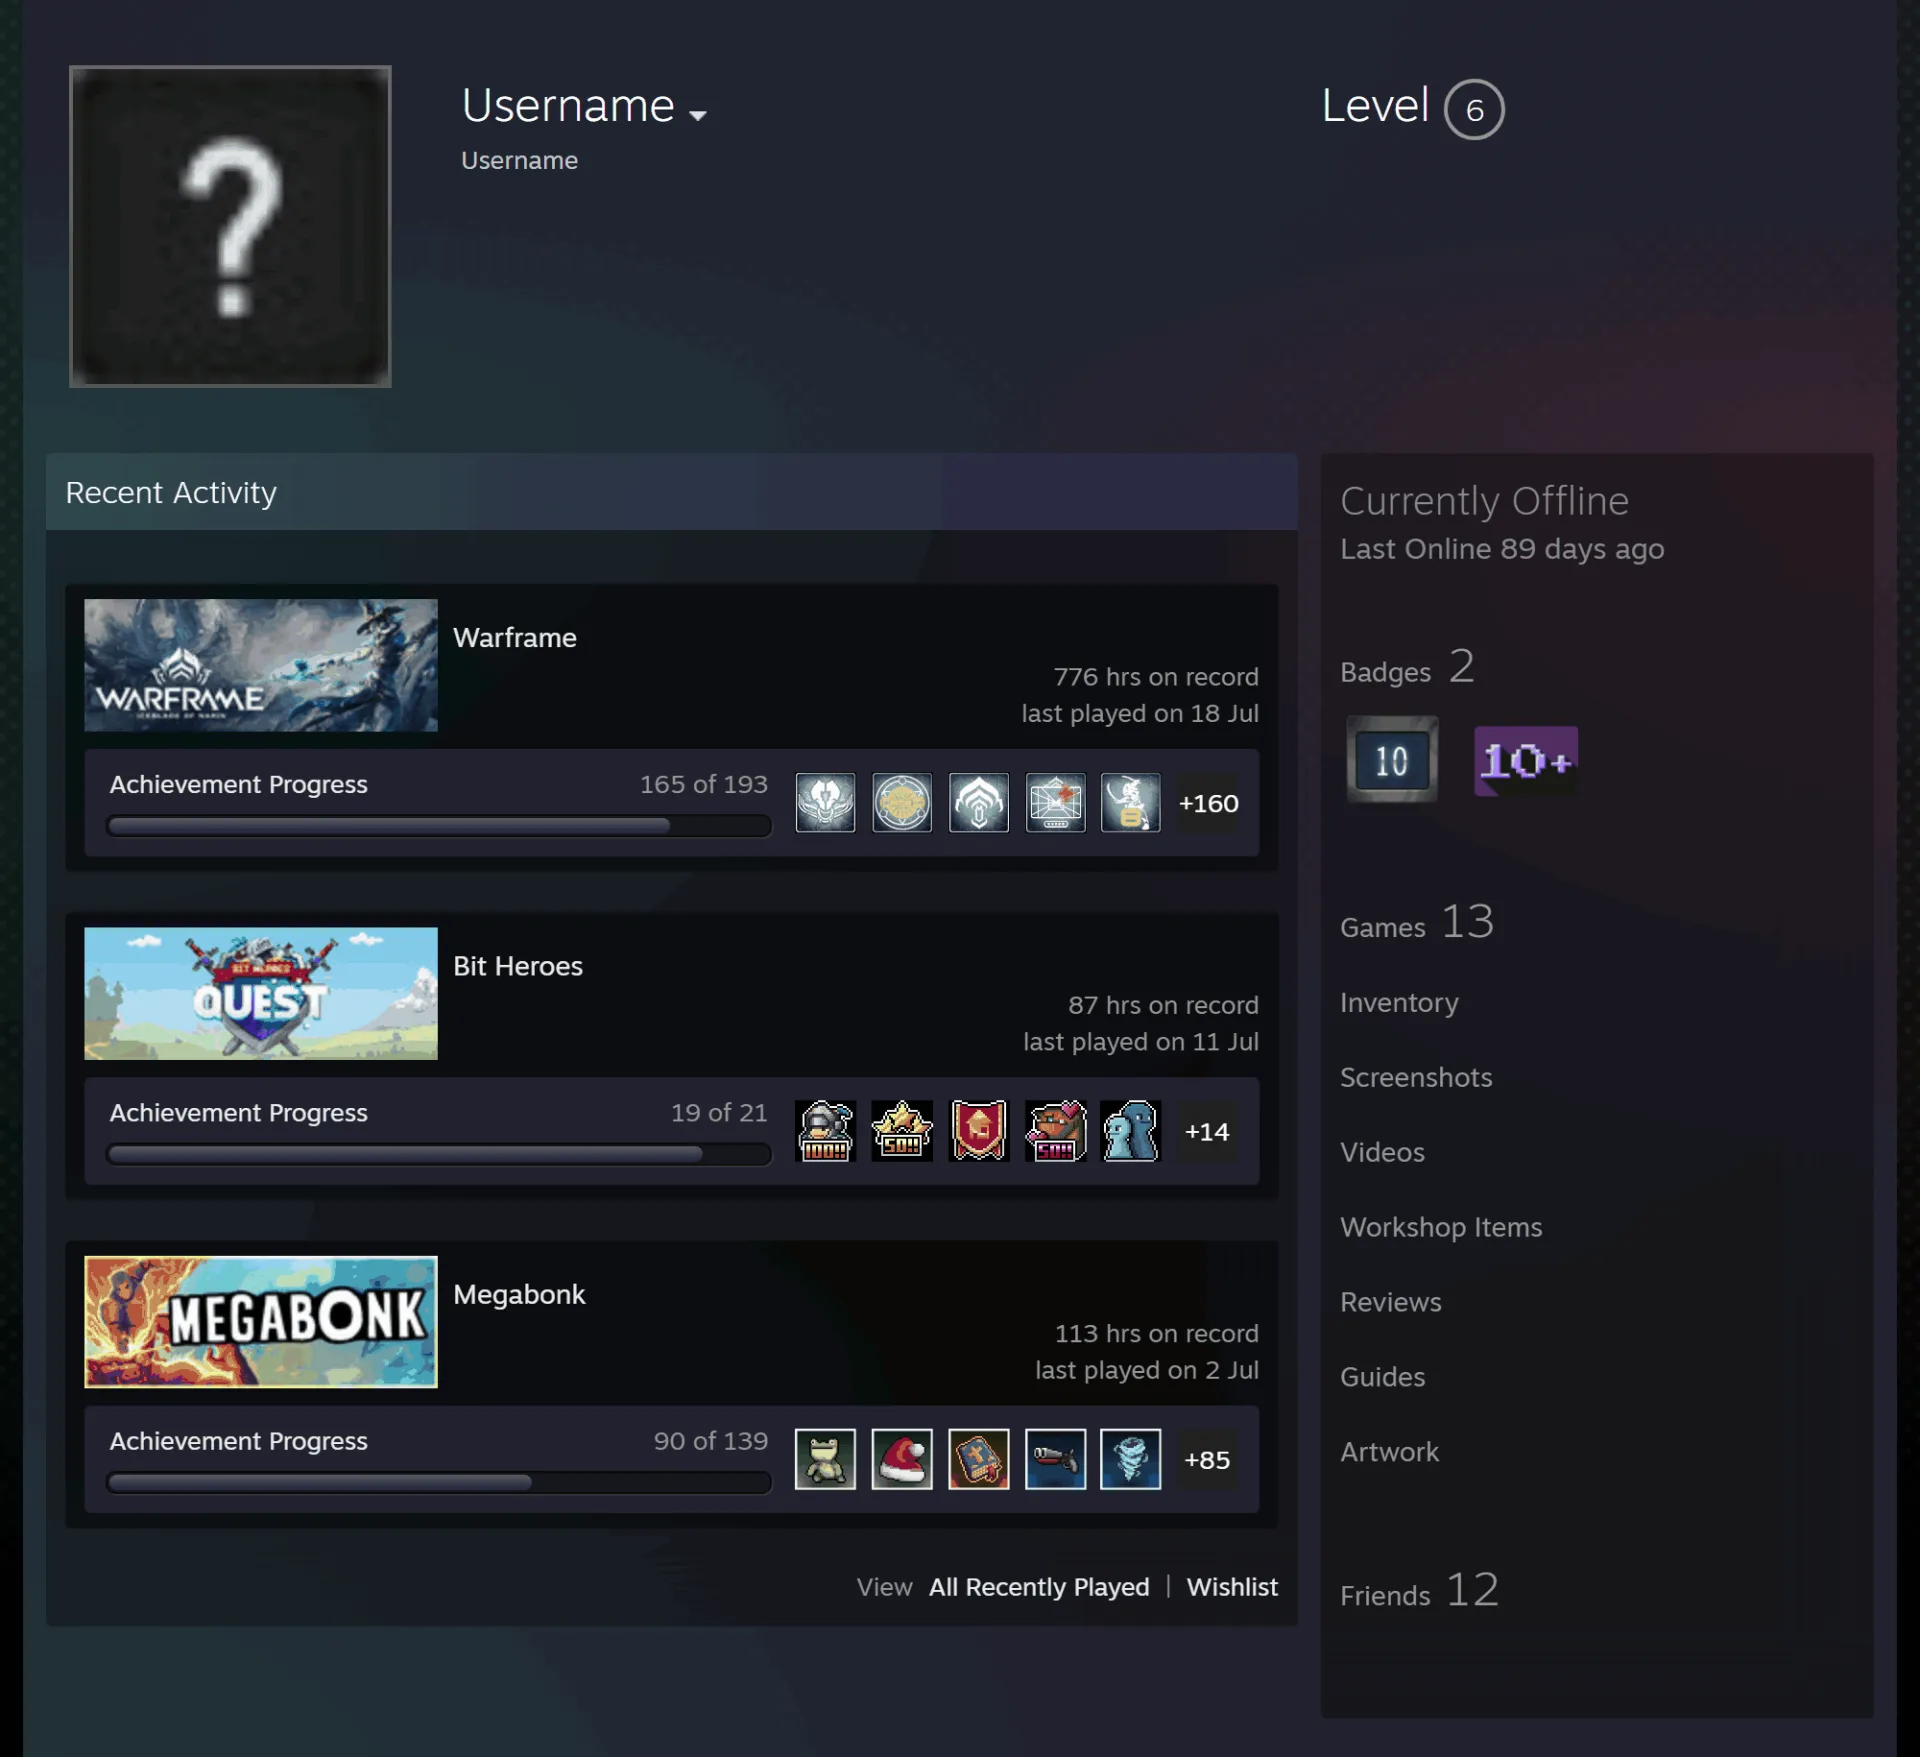Open the purple 10+ badge icon
1920x1757 pixels.
click(1525, 760)
